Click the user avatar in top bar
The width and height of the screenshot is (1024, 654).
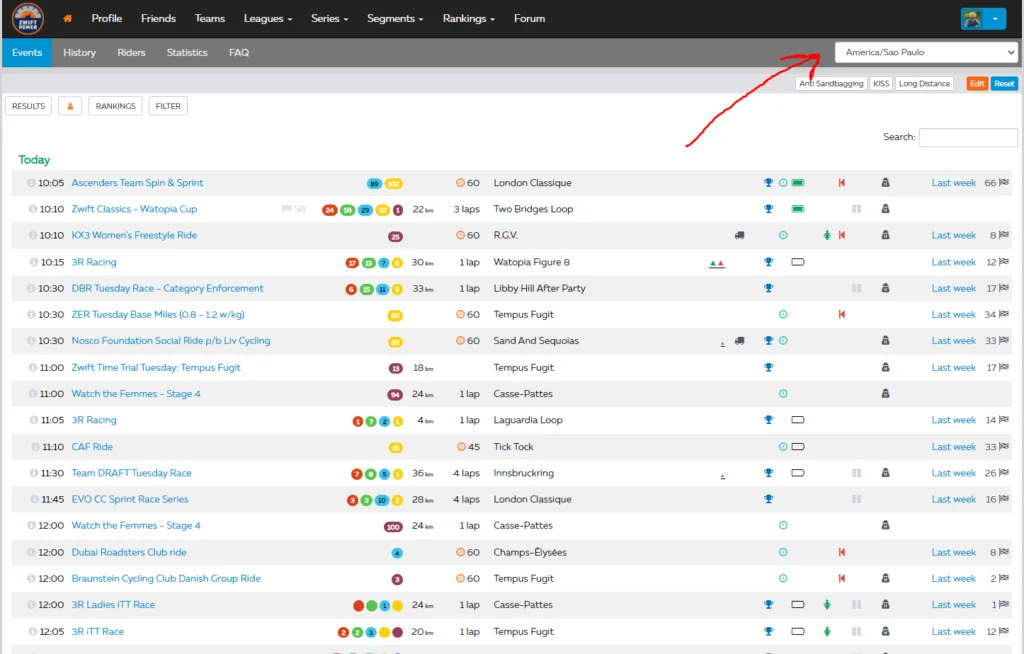[x=972, y=18]
